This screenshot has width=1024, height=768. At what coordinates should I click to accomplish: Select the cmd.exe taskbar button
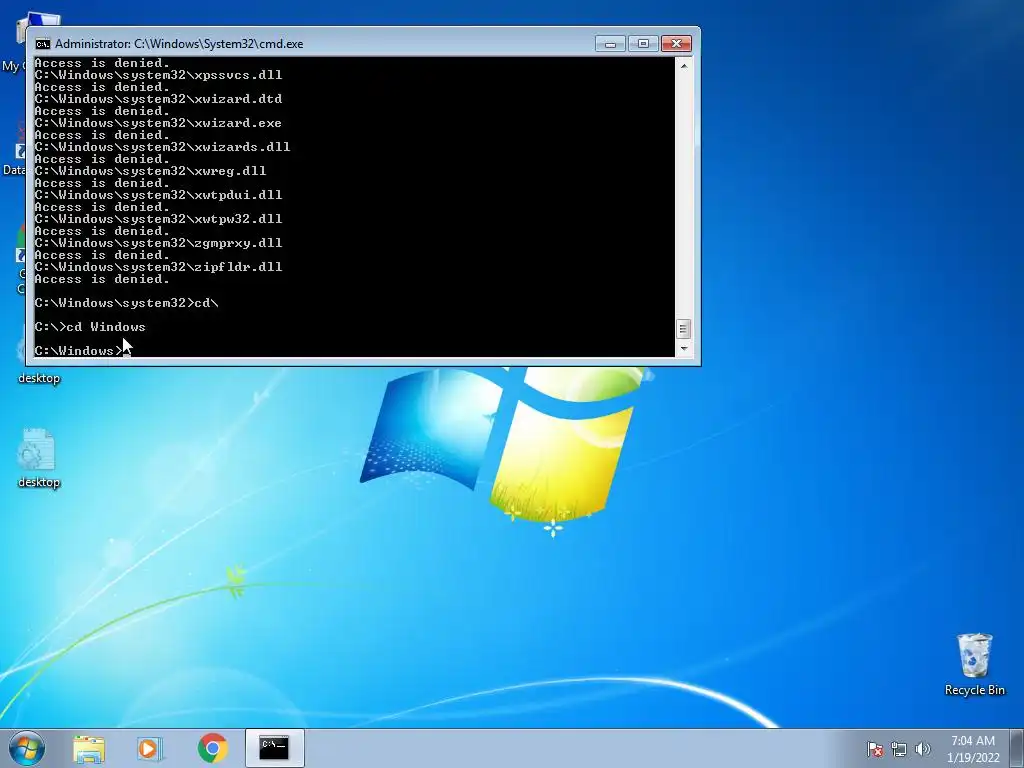tap(274, 748)
